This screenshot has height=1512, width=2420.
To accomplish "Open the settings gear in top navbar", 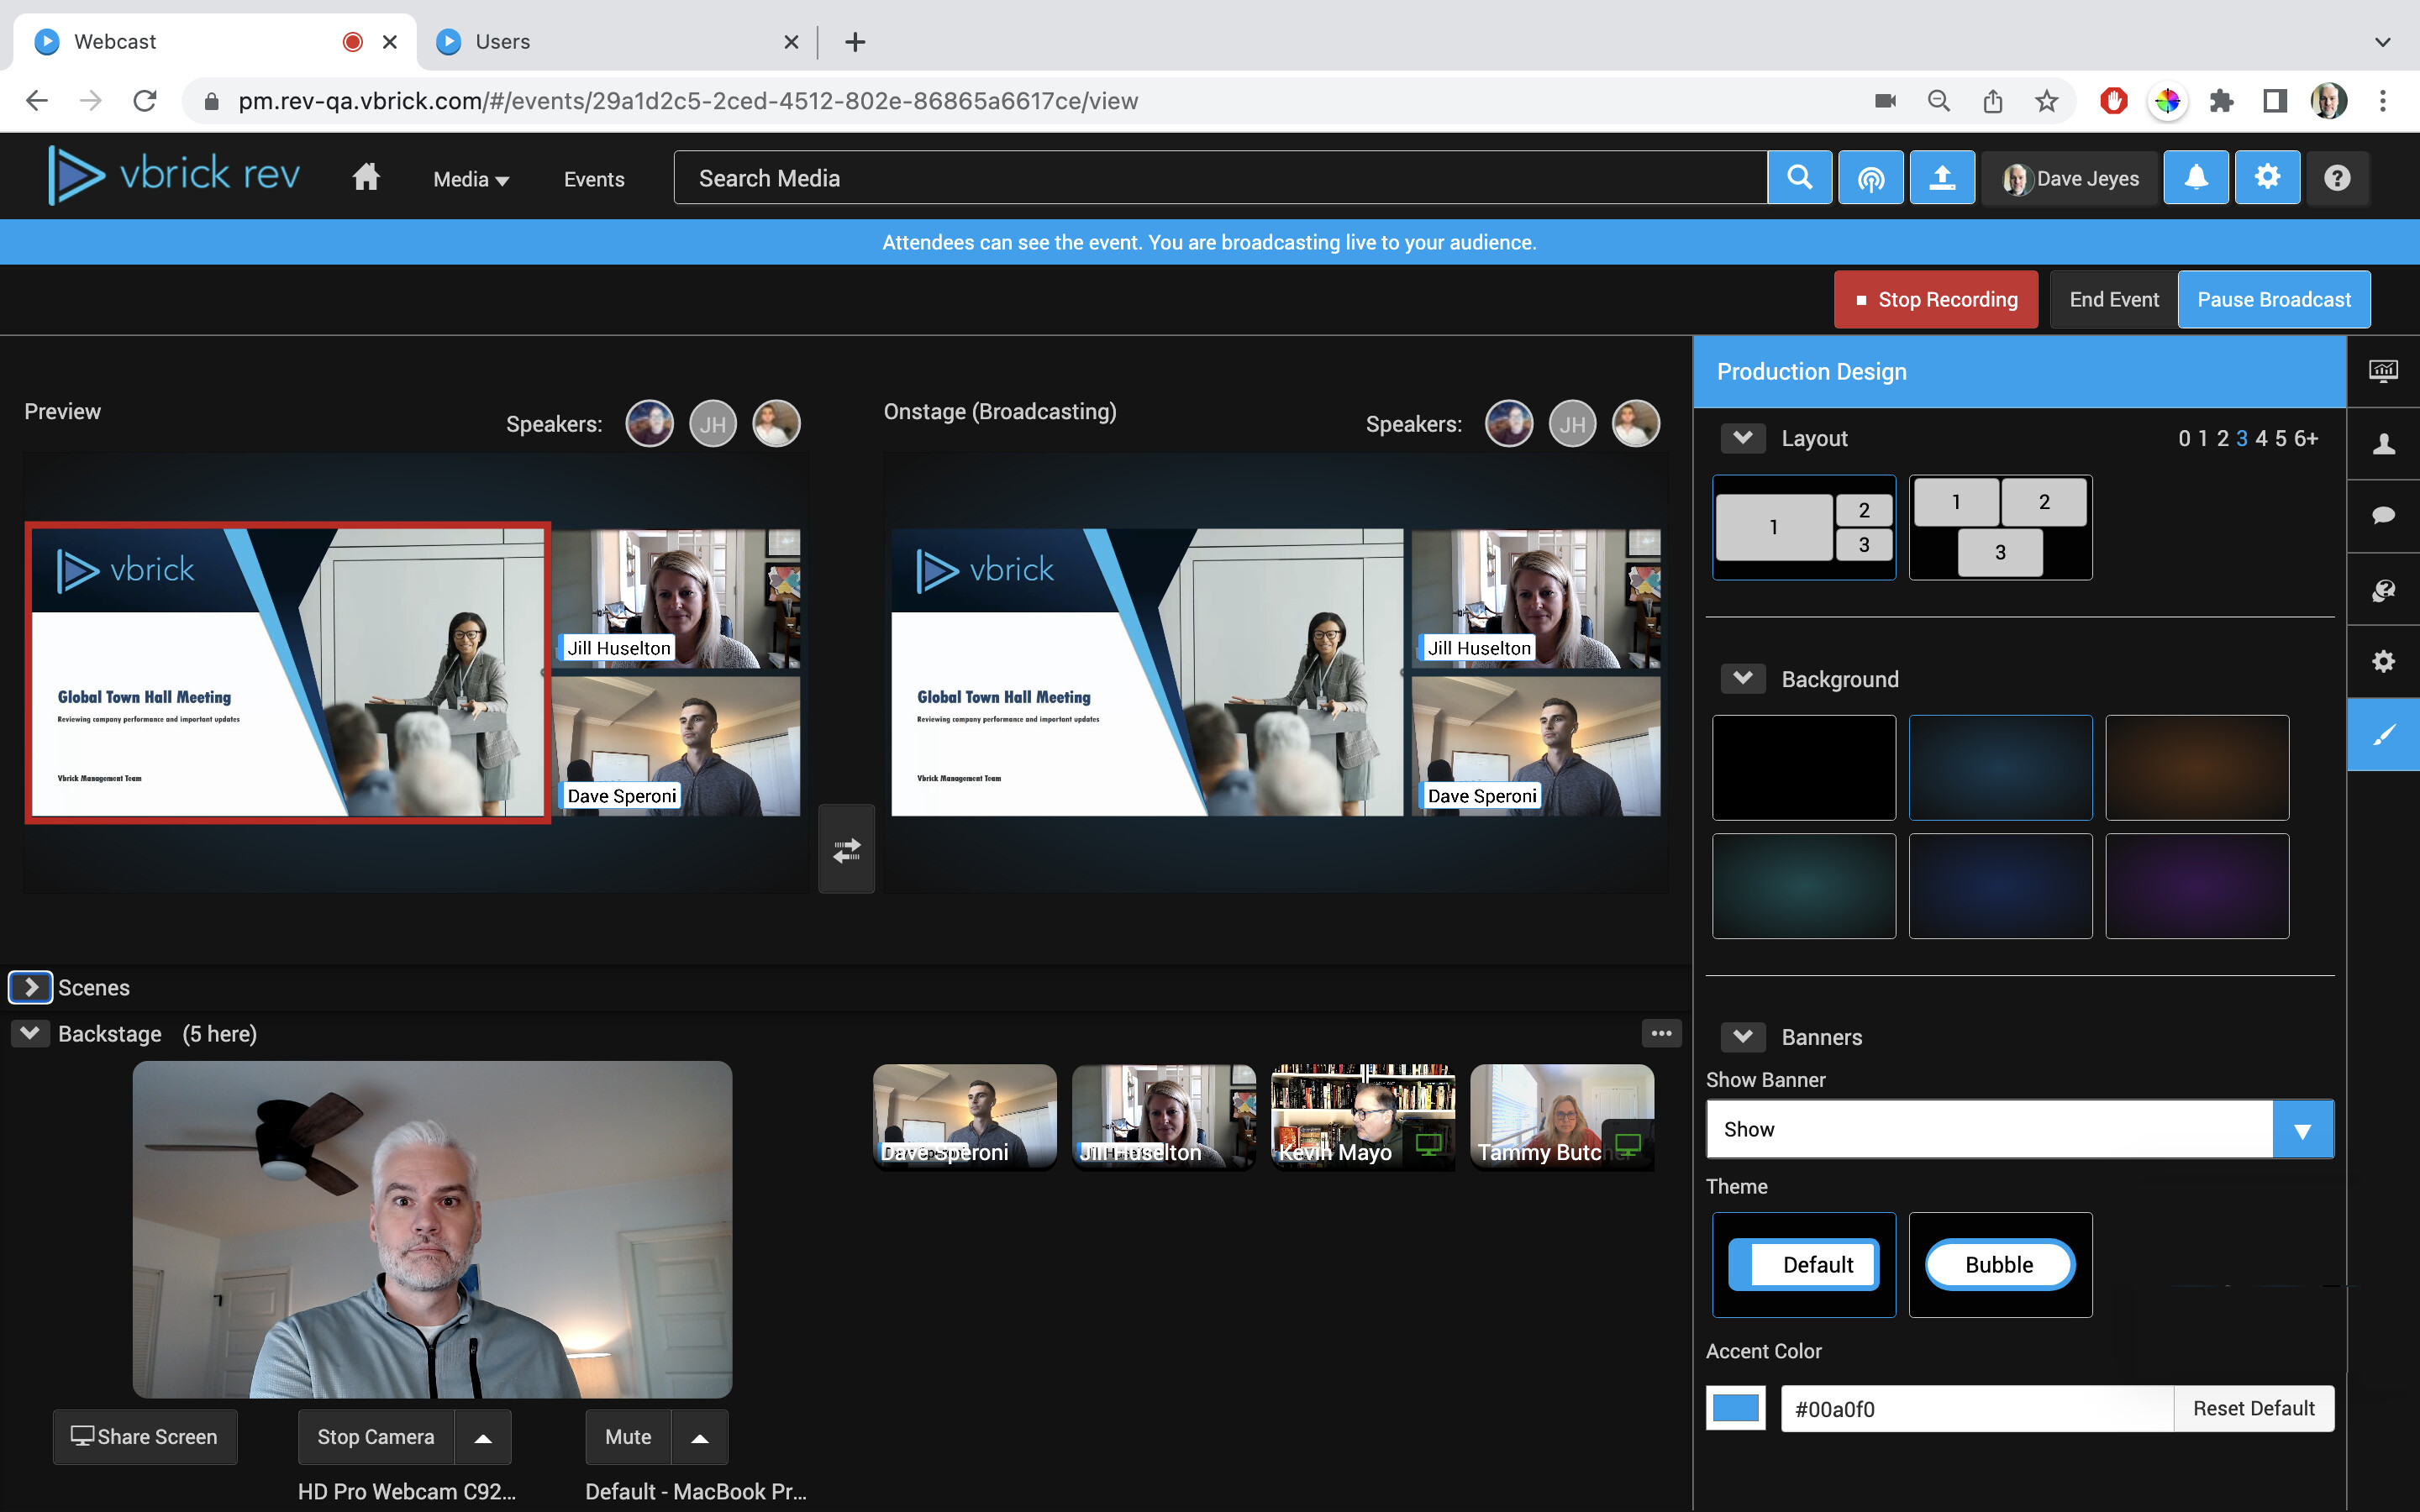I will pyautogui.click(x=2267, y=178).
